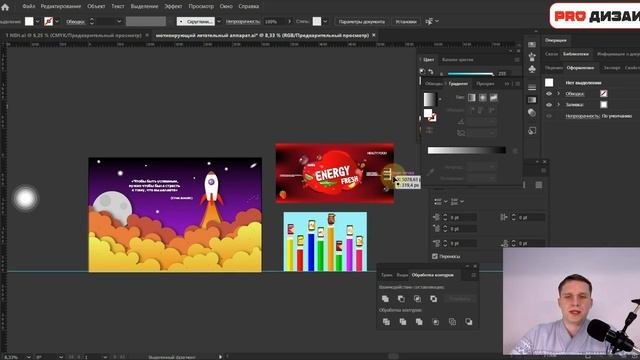The height and width of the screenshot is (360, 640).
Task: Click the Unite shape mode icon in Pathfinder
Action: point(385,299)
